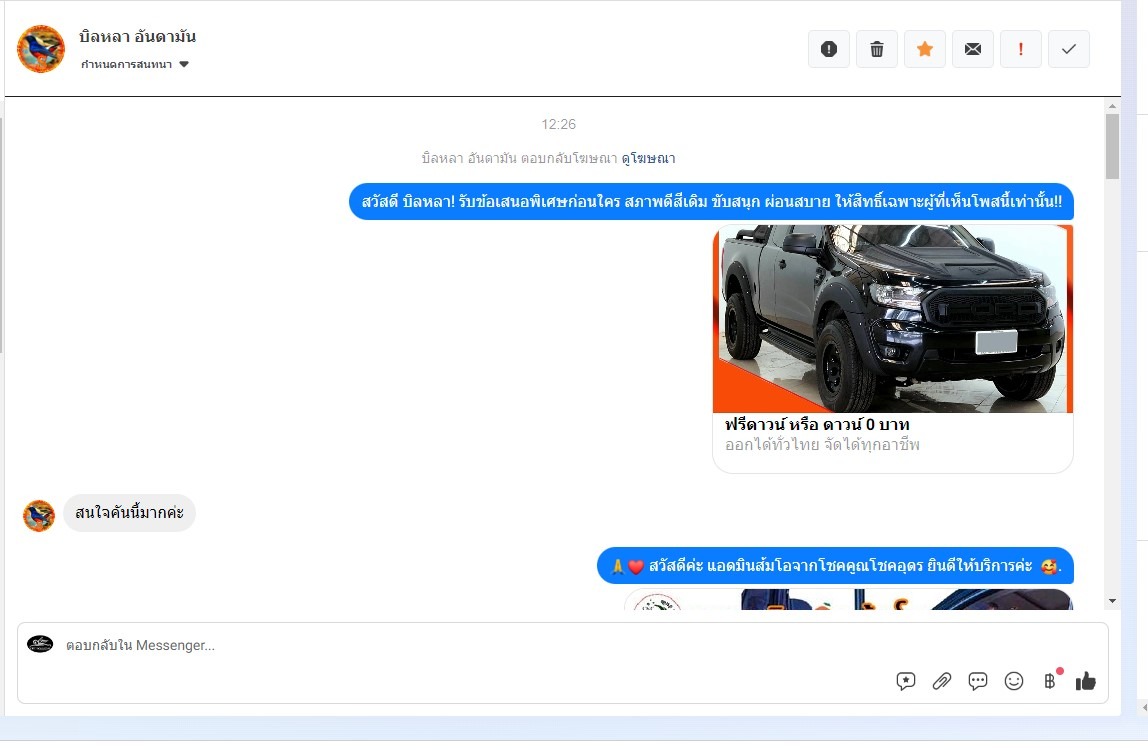Mark conversation done with checkmark
The width and height of the screenshot is (1148, 750).
pos(1069,49)
